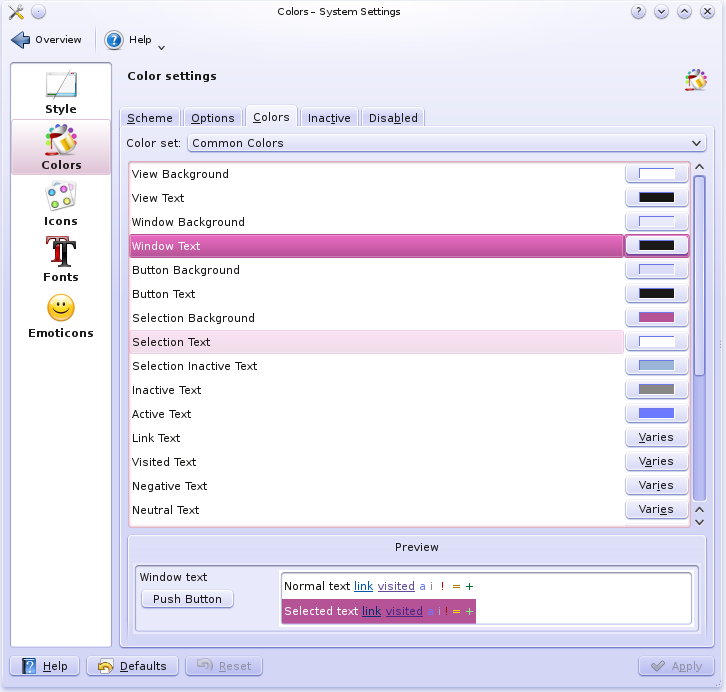Screen dimensions: 726x692
Task: Switch to the Inactive tab
Action: point(329,118)
